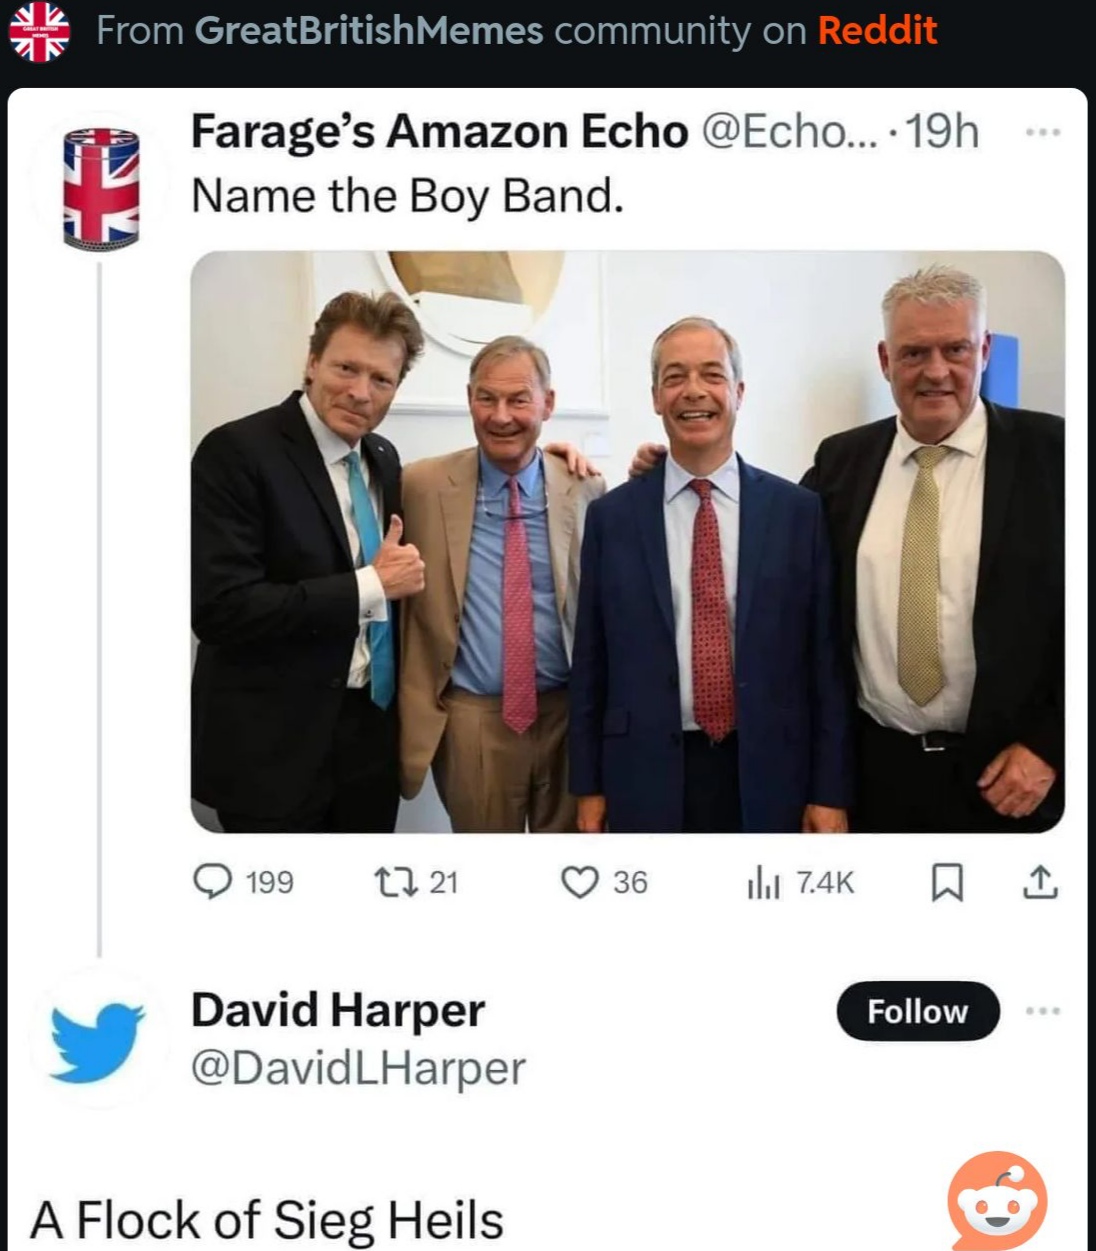
Task: View tweet analytics showing 7.4K
Action: point(764,882)
